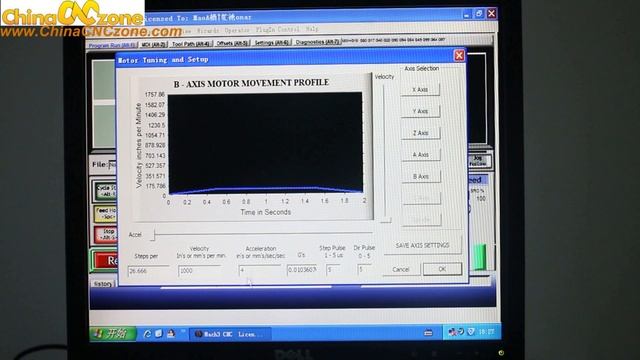
Task: Cancel the Motor Tuning dialog
Action: pos(401,269)
